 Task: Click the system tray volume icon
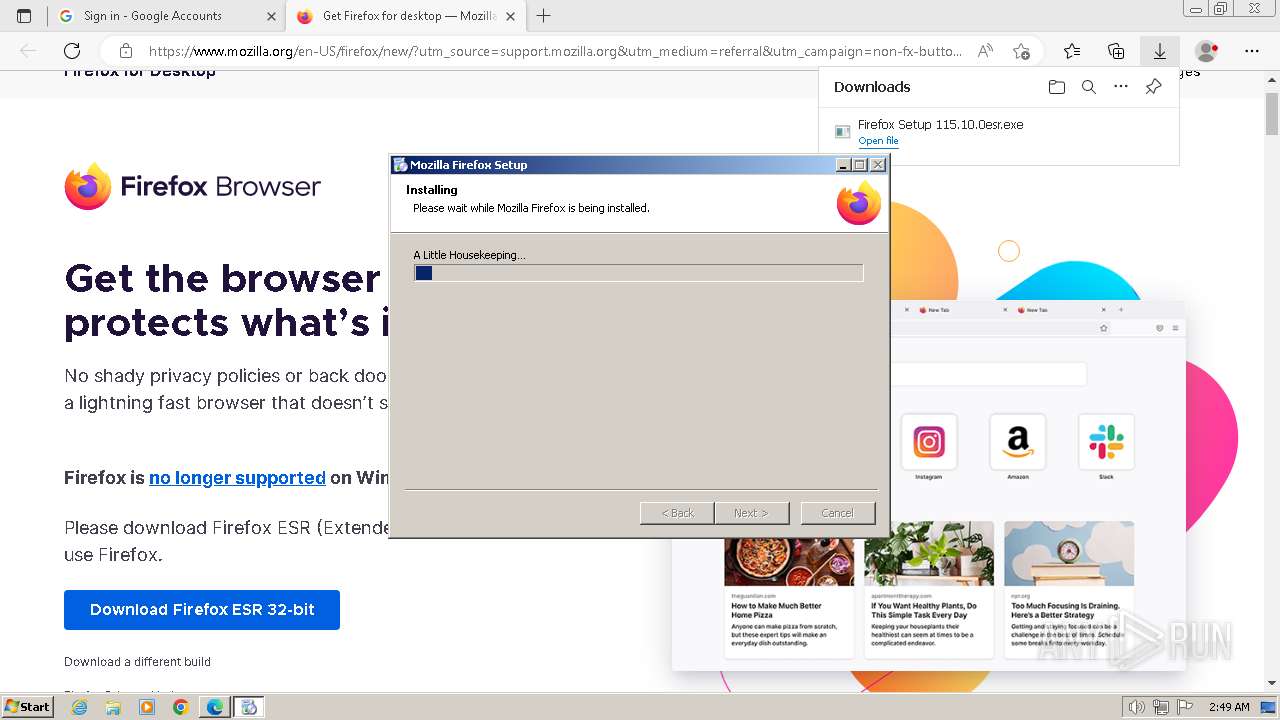[x=1137, y=707]
